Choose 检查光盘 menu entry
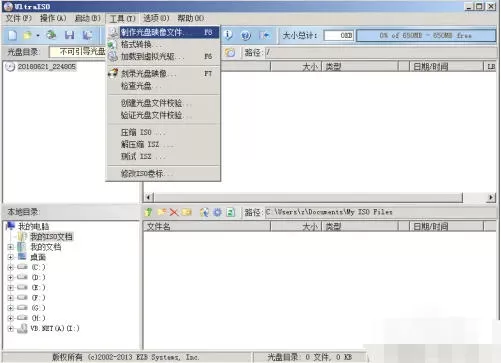Image resolution: width=501 pixels, height=363 pixels. (x=163, y=86)
